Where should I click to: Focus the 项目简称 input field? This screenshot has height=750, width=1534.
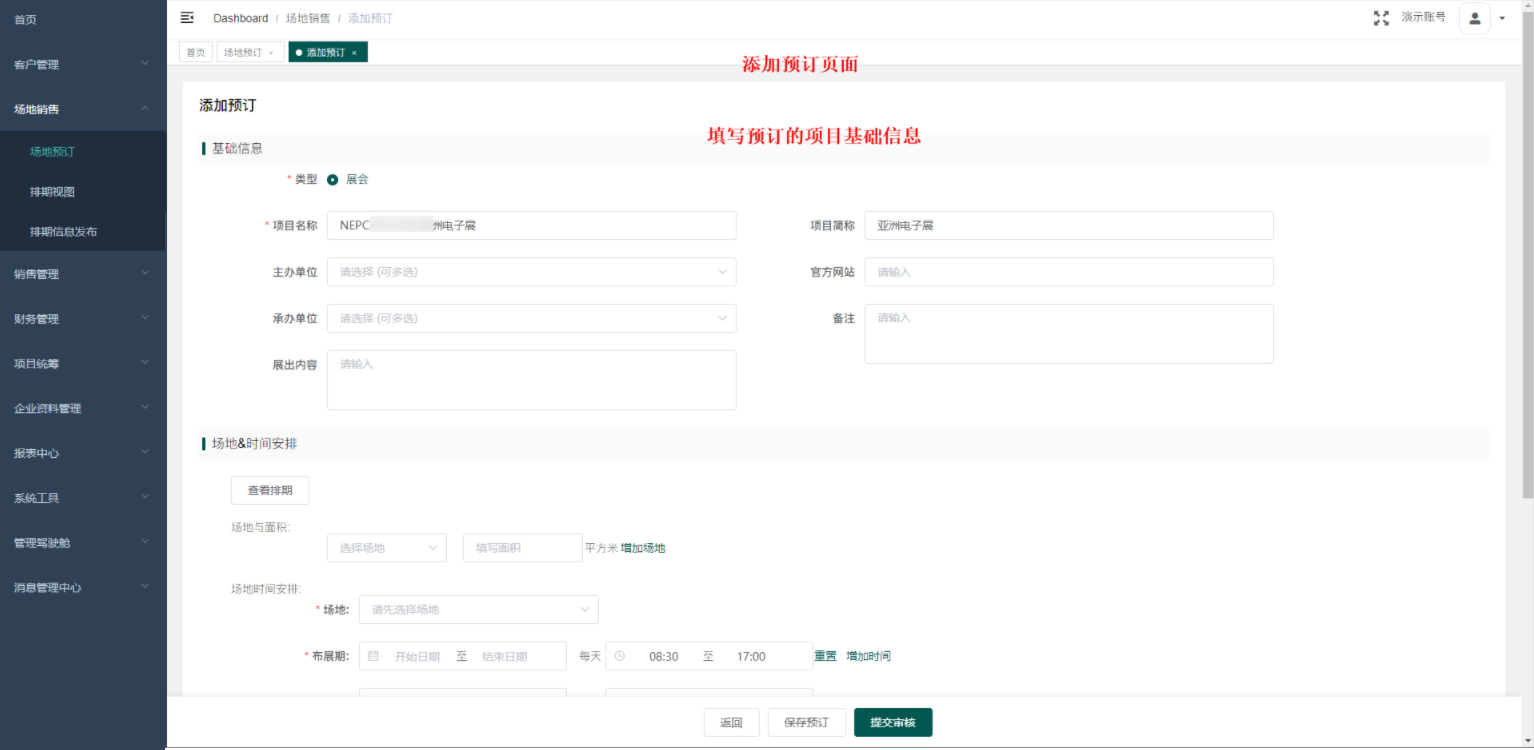pos(1069,225)
